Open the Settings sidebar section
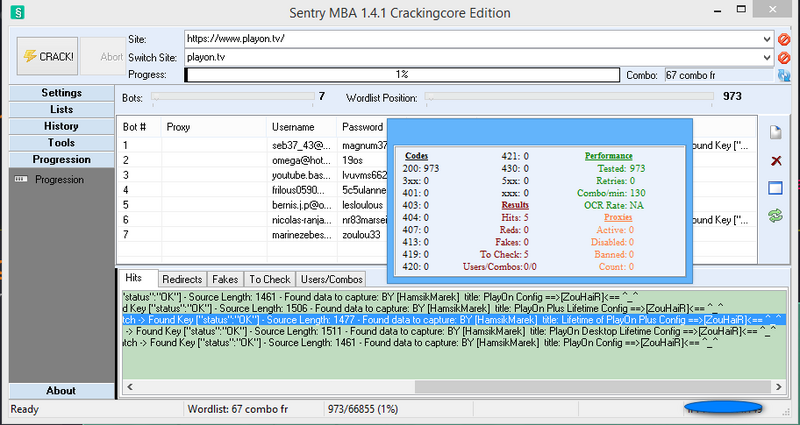The image size is (800, 425). [61, 93]
